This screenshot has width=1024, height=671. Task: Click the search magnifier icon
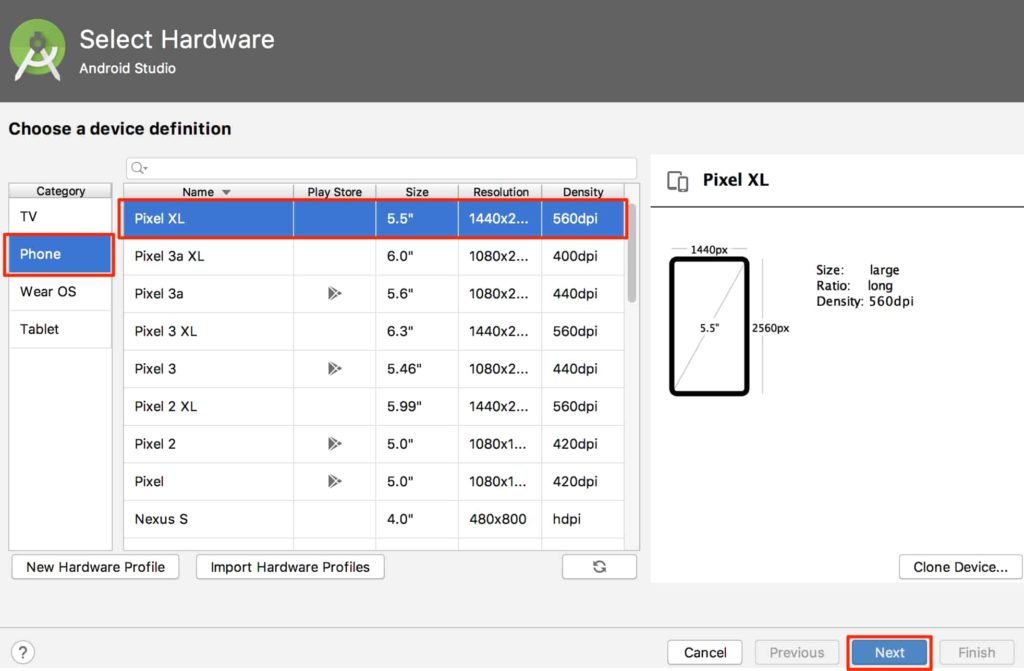(138, 168)
